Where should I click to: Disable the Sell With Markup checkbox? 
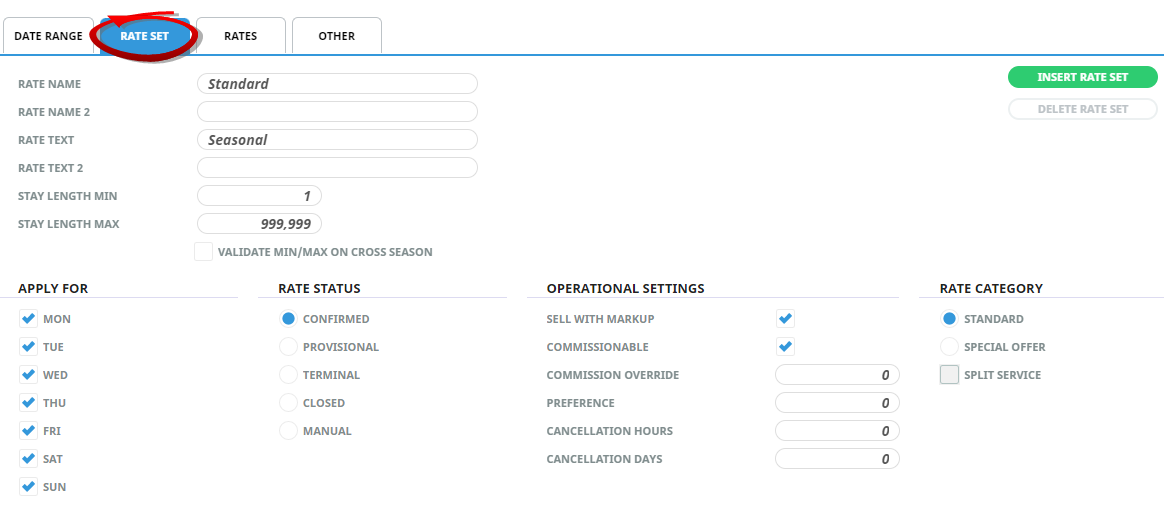pyautogui.click(x=786, y=319)
